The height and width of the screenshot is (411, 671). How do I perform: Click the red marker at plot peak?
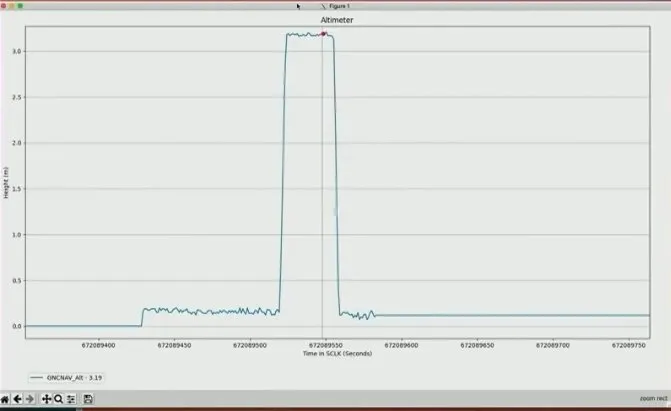[x=323, y=33]
